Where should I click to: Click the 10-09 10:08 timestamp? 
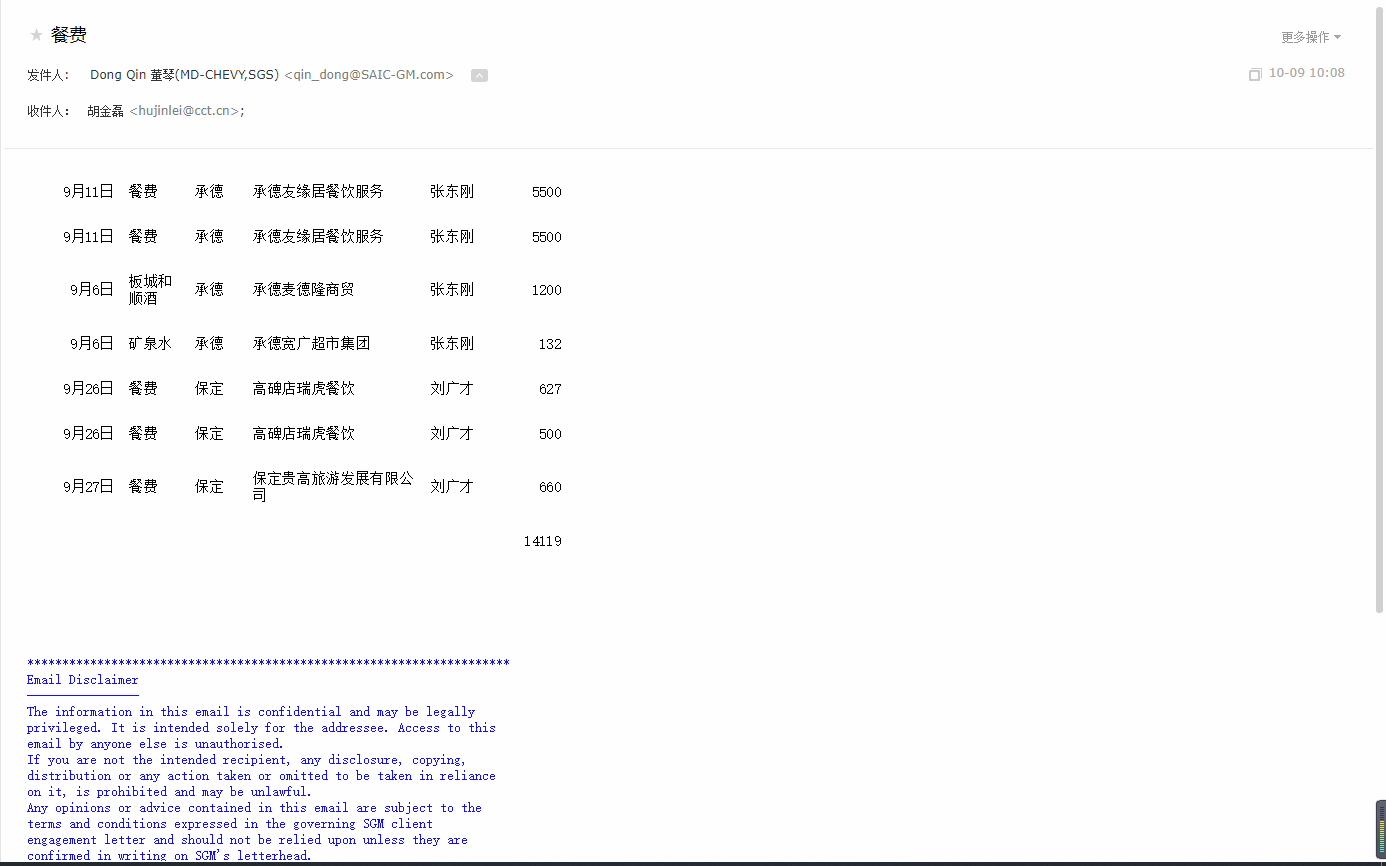click(x=1306, y=73)
